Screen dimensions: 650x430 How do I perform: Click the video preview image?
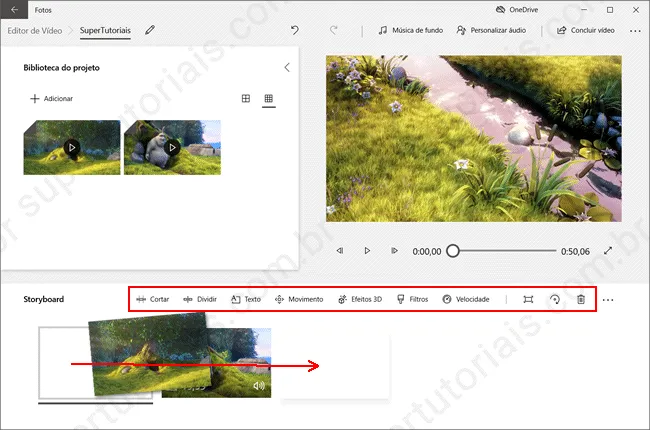coord(473,138)
